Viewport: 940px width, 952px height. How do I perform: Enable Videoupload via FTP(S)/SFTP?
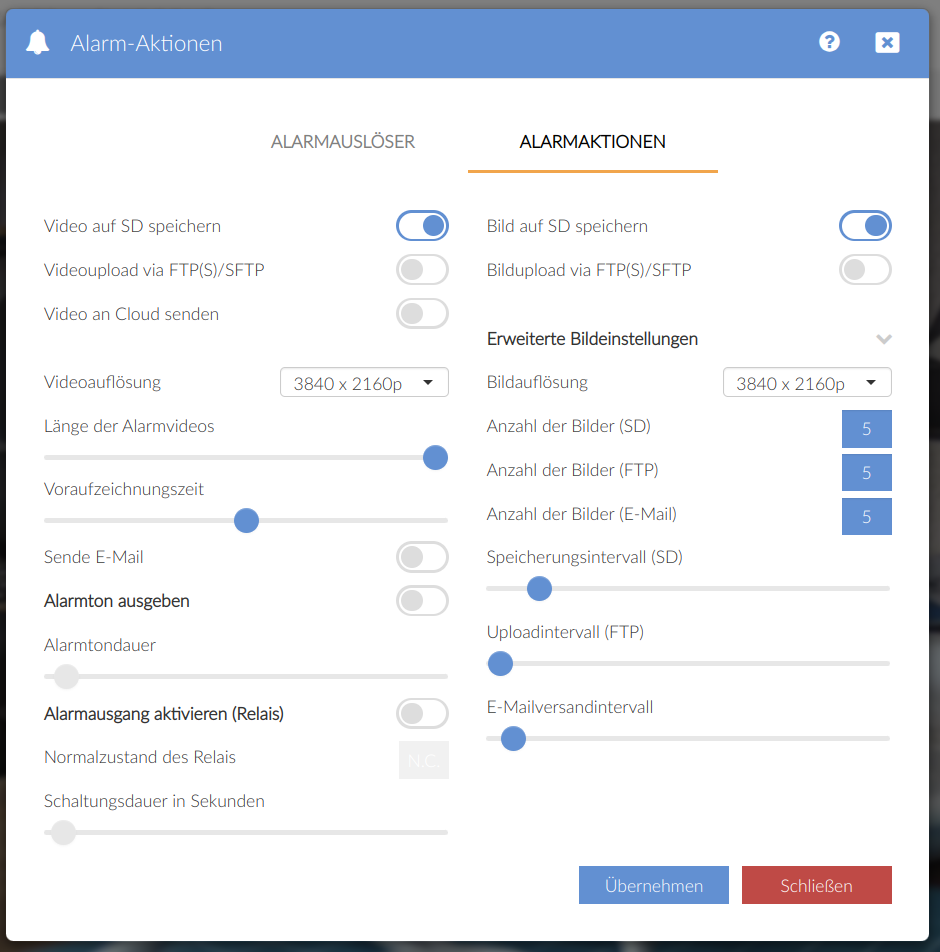[x=422, y=270]
